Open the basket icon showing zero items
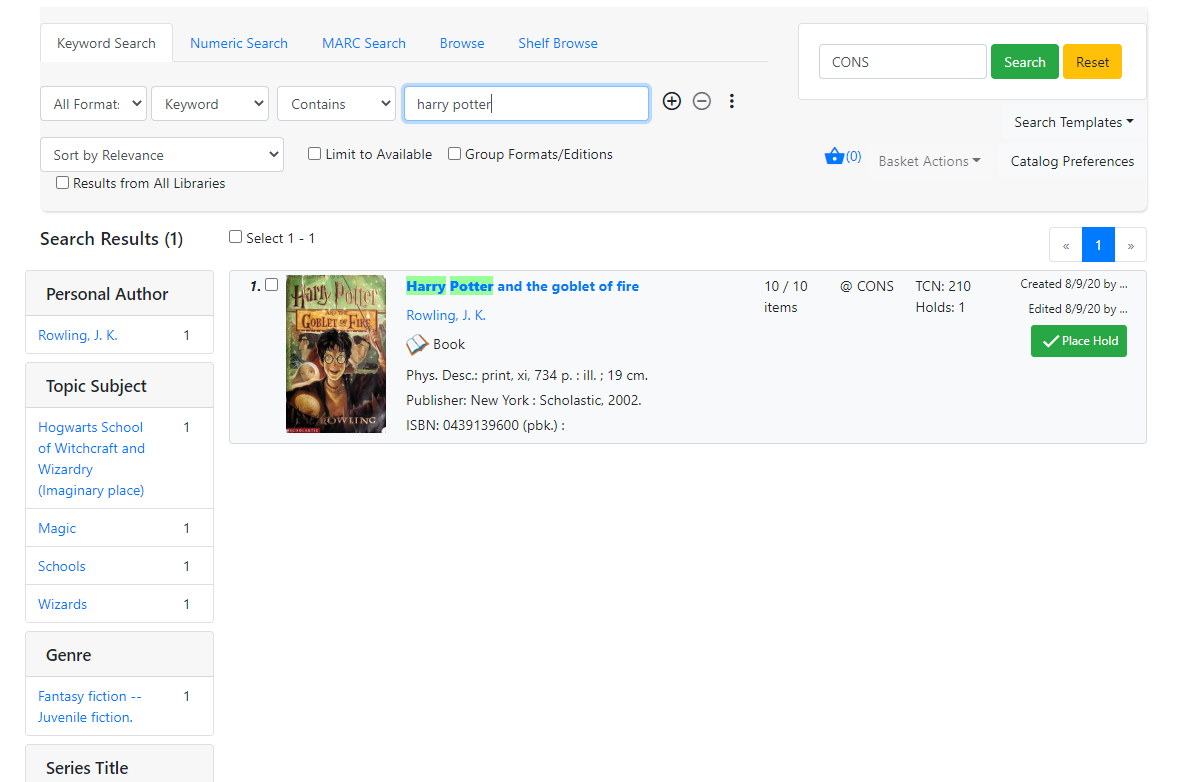The image size is (1187, 782). pos(835,156)
